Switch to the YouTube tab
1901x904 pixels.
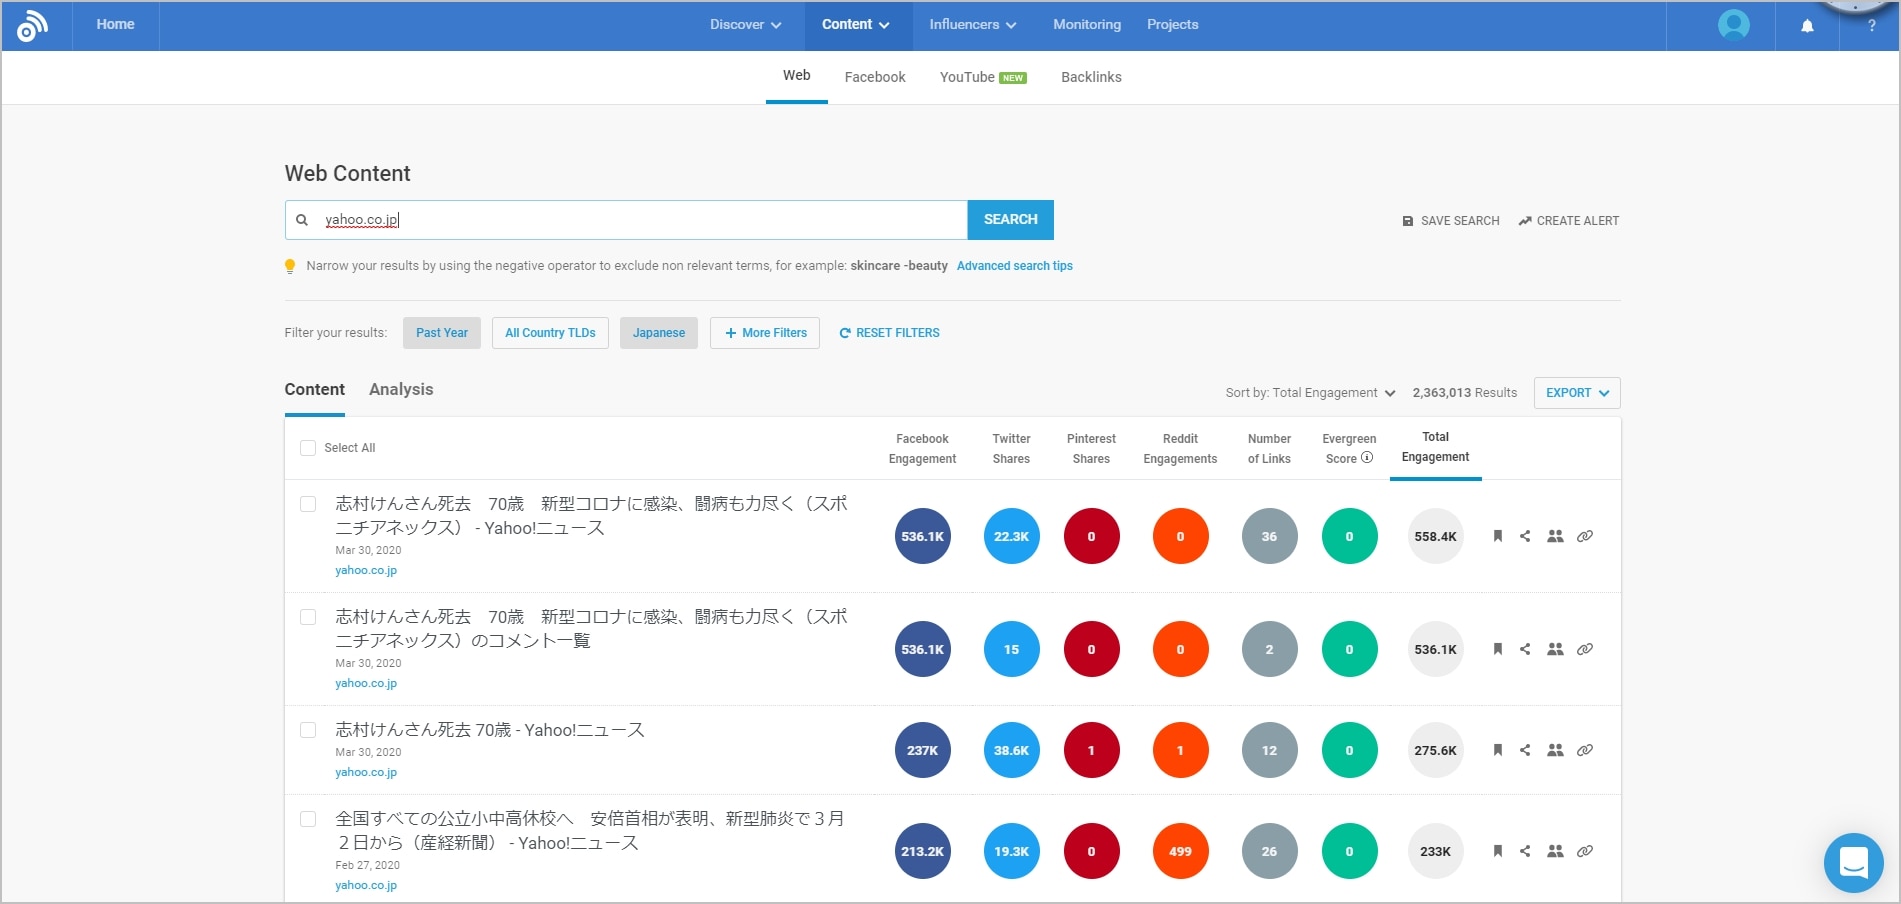tap(983, 77)
